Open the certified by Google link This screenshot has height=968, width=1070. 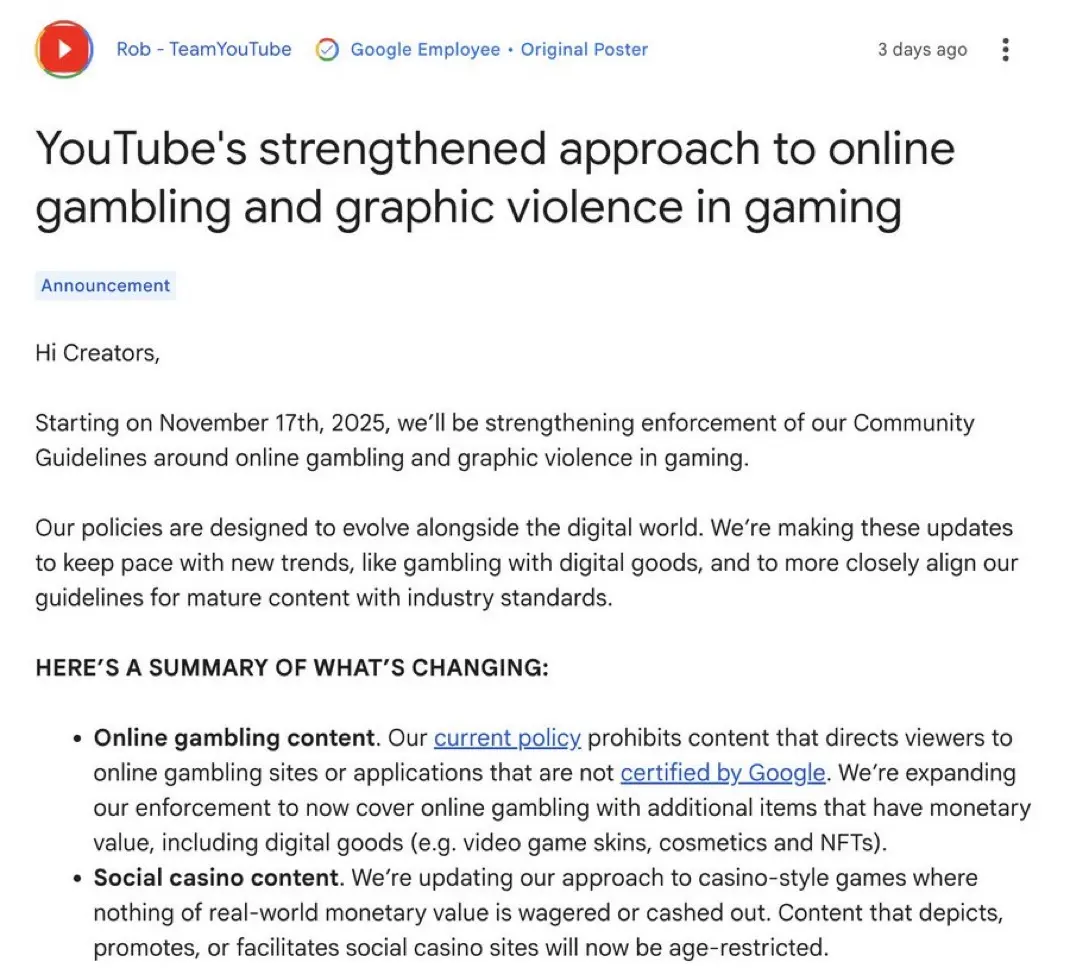(x=723, y=772)
